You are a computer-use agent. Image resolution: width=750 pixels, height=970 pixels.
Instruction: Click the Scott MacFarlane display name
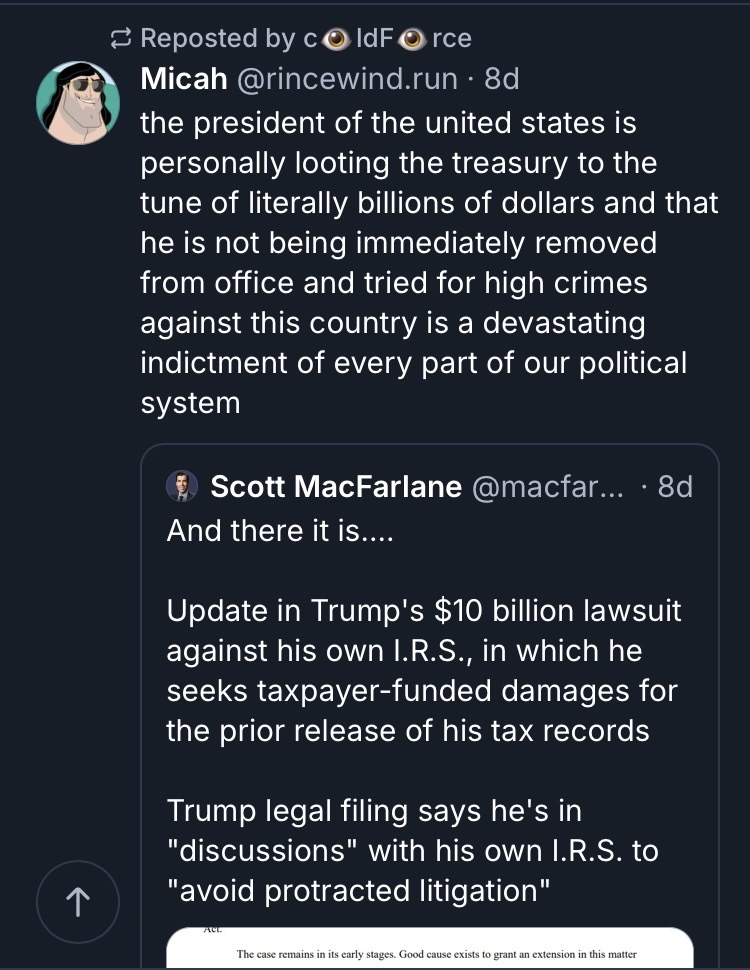[x=336, y=487]
